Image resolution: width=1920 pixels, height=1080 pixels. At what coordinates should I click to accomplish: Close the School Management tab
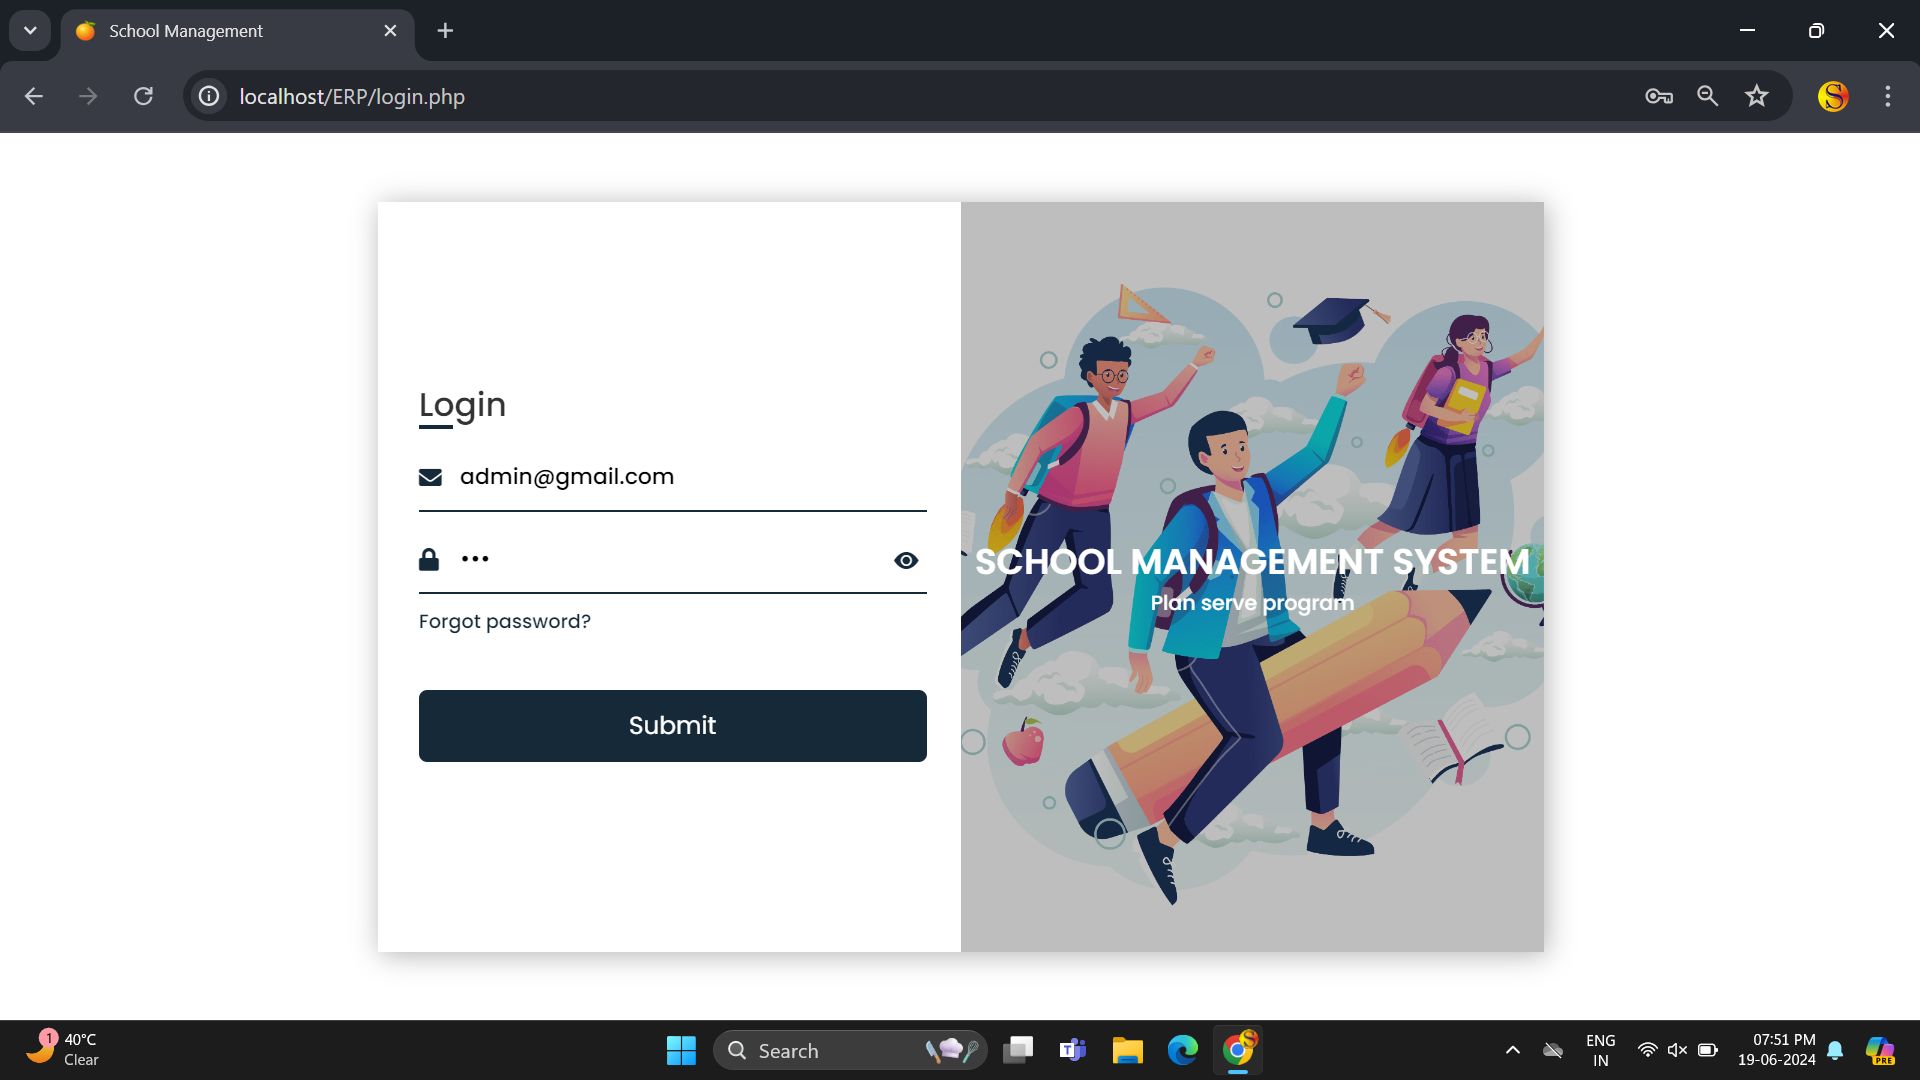(390, 31)
